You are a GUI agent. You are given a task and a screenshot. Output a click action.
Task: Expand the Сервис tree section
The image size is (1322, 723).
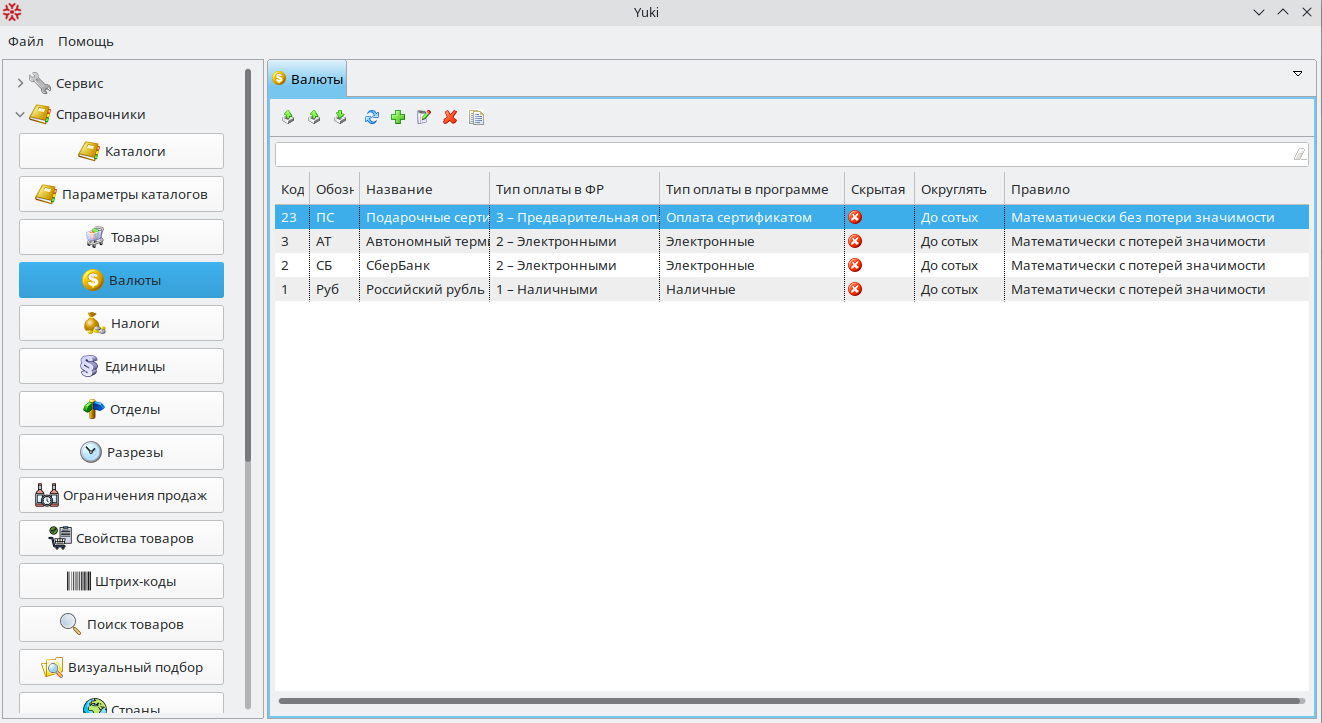(x=20, y=84)
